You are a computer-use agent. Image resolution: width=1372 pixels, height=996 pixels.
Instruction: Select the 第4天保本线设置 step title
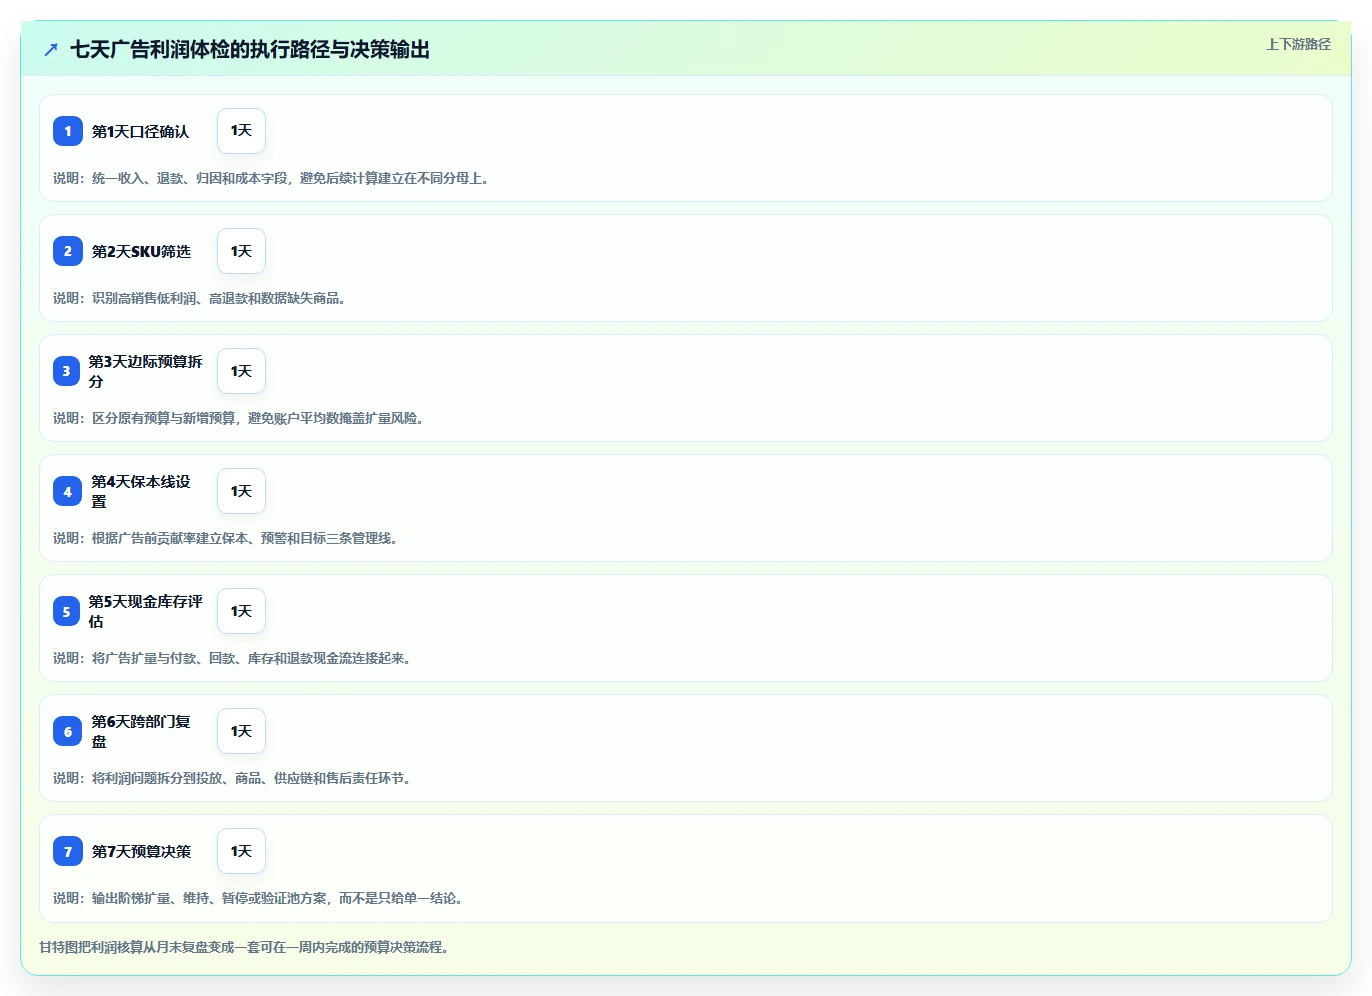tap(141, 491)
